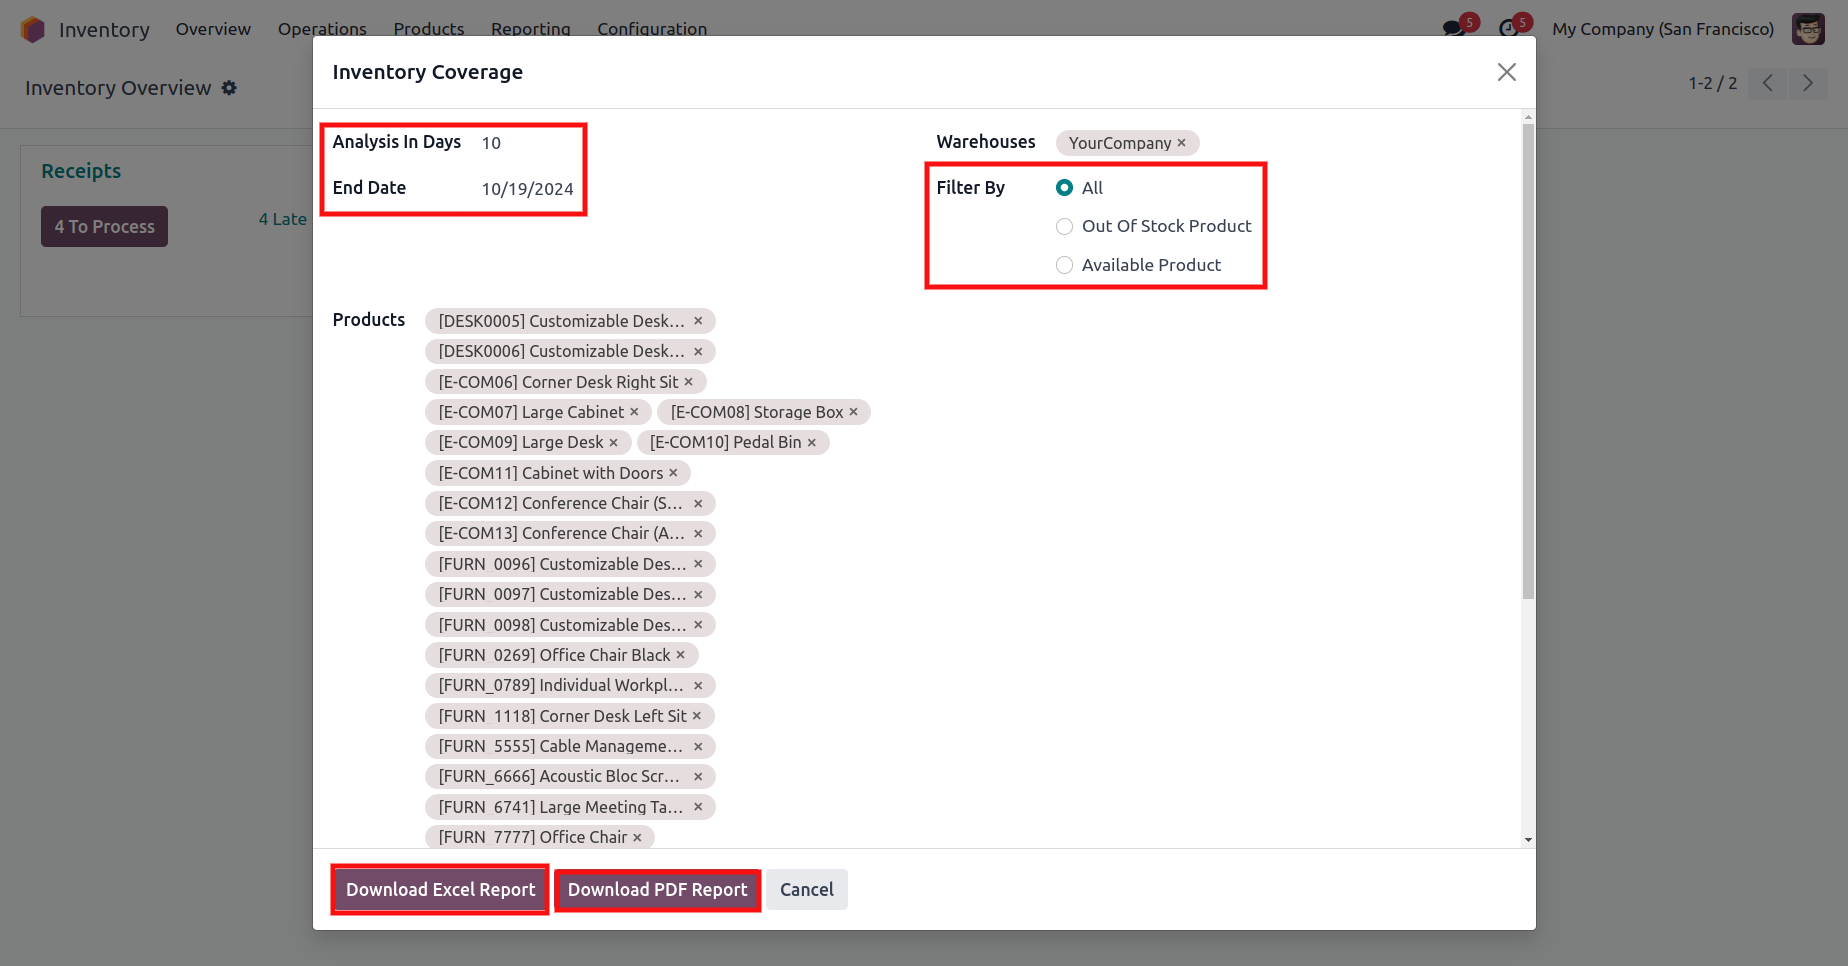Image resolution: width=1848 pixels, height=966 pixels.
Task: Click the 4 To Process button
Action: tap(104, 226)
